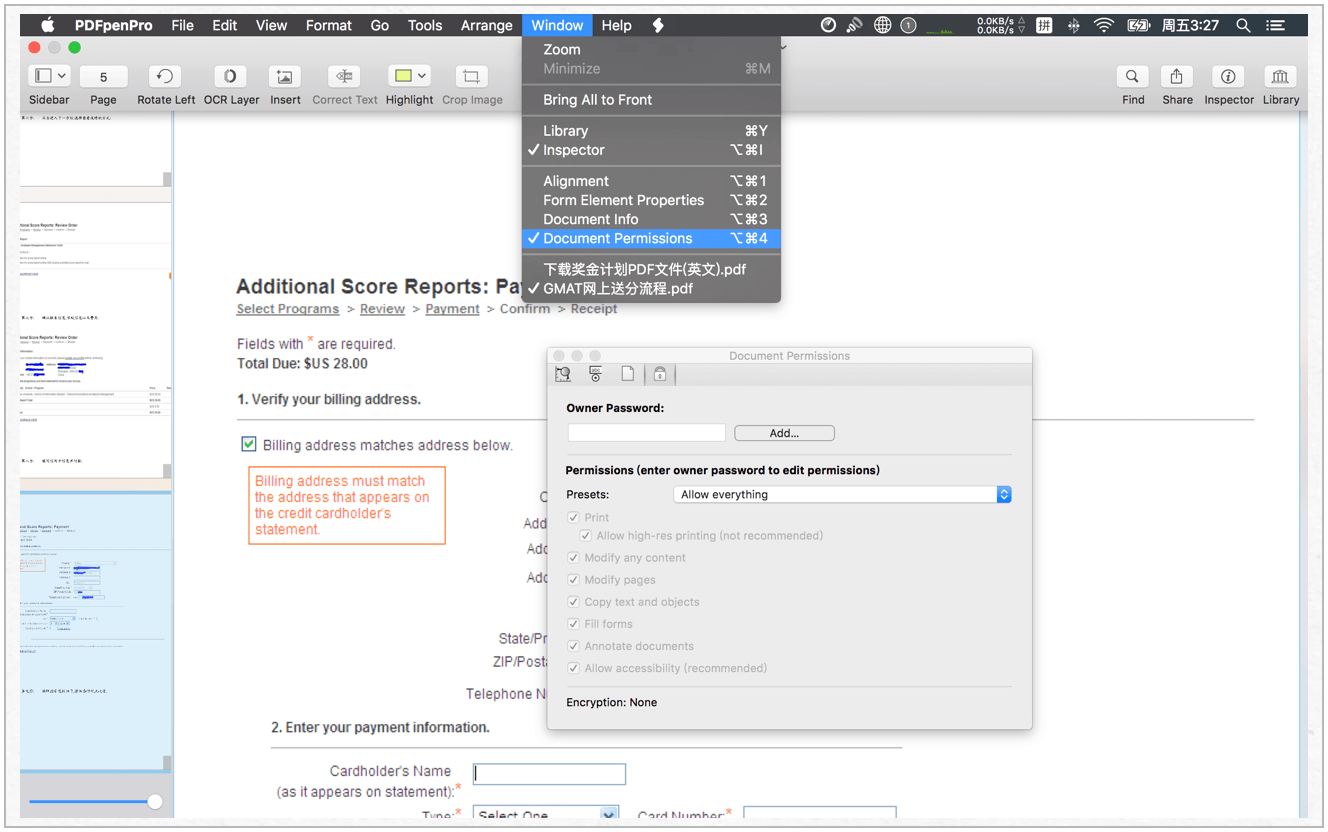The image size is (1328, 832).
Task: Open Notification Center list icon
Action: pyautogui.click(x=1276, y=25)
